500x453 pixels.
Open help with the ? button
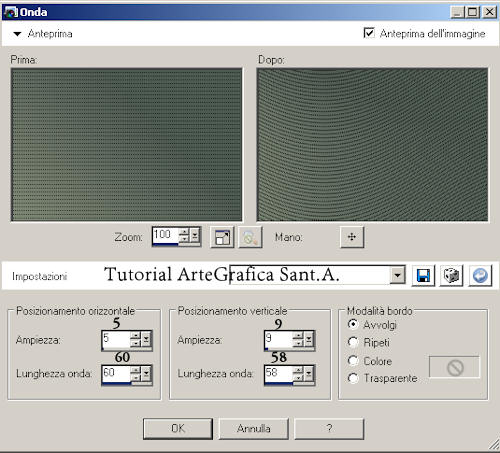329,429
